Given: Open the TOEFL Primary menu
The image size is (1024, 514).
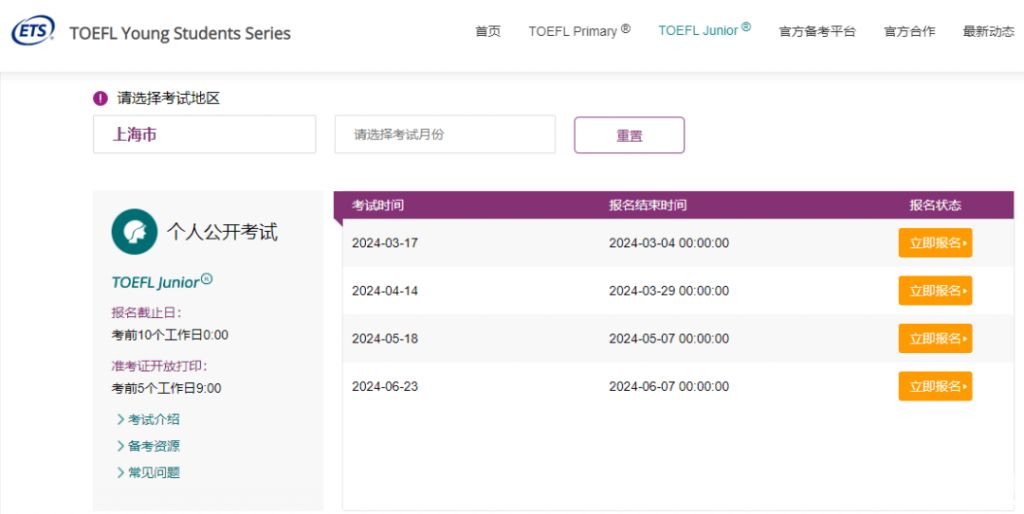Looking at the screenshot, I should [x=579, y=31].
